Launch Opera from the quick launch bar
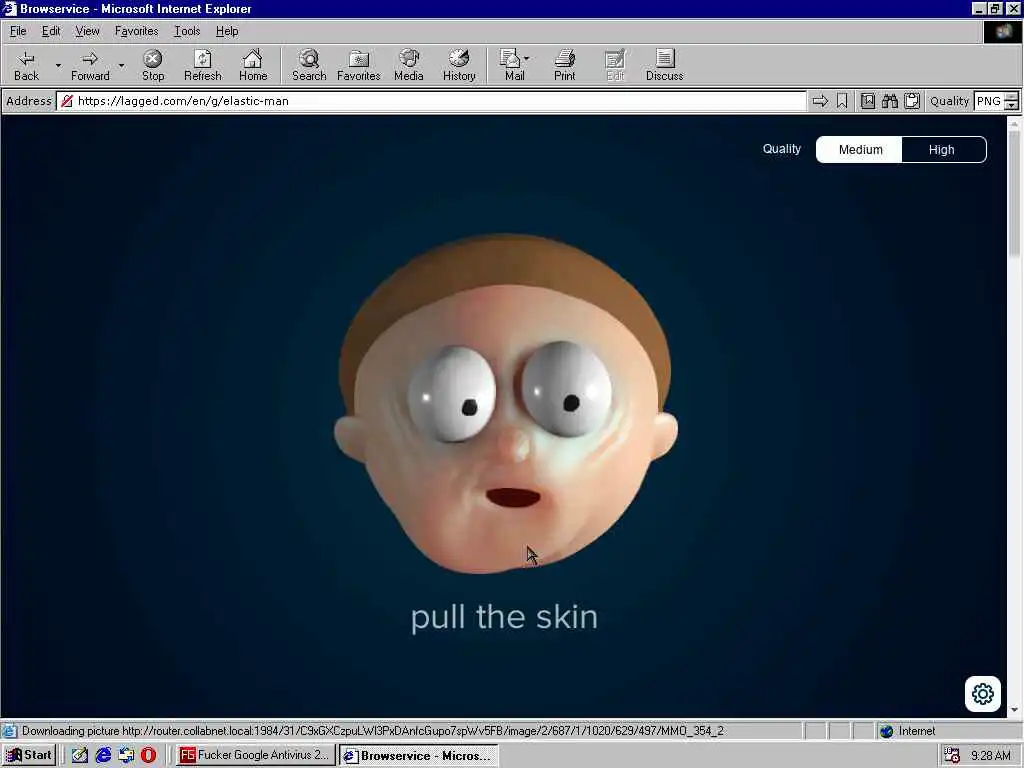 (148, 755)
